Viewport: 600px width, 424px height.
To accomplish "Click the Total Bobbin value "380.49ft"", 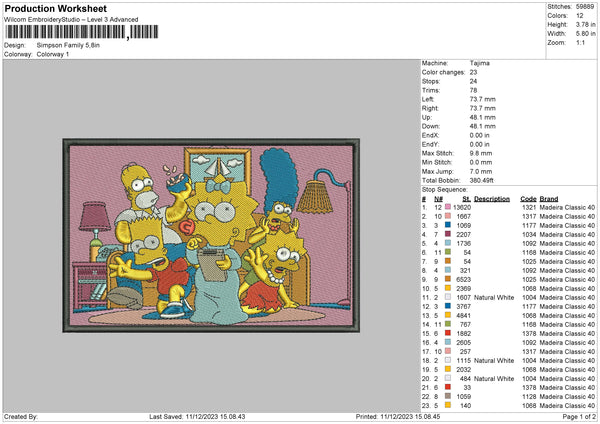I will pos(482,180).
